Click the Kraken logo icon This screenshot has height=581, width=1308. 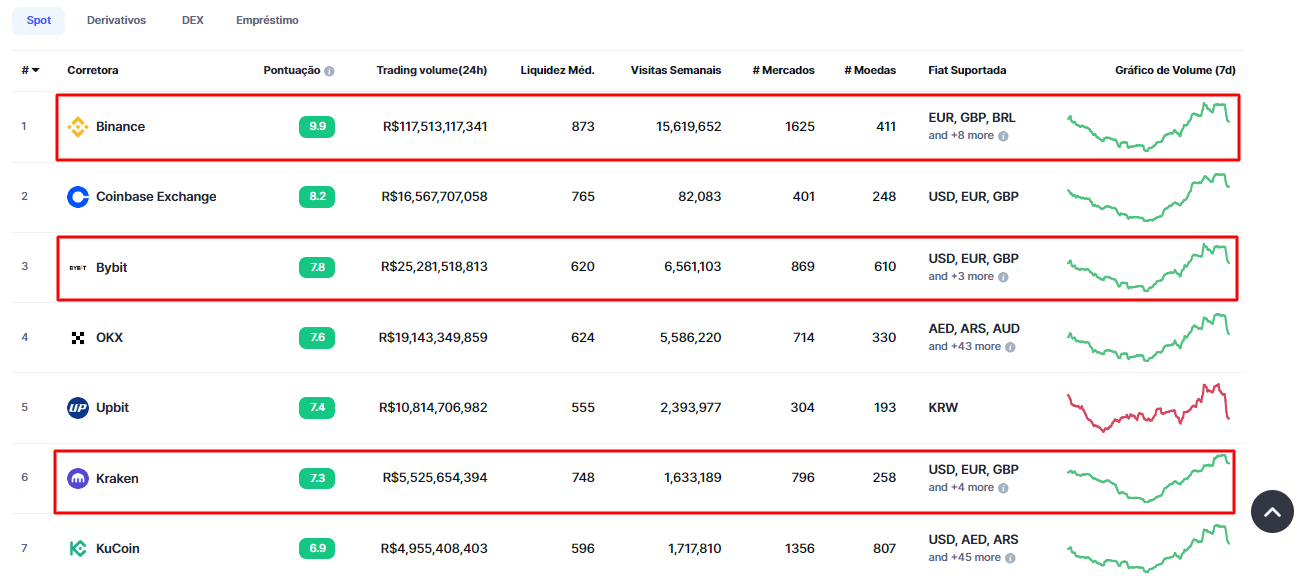point(77,479)
